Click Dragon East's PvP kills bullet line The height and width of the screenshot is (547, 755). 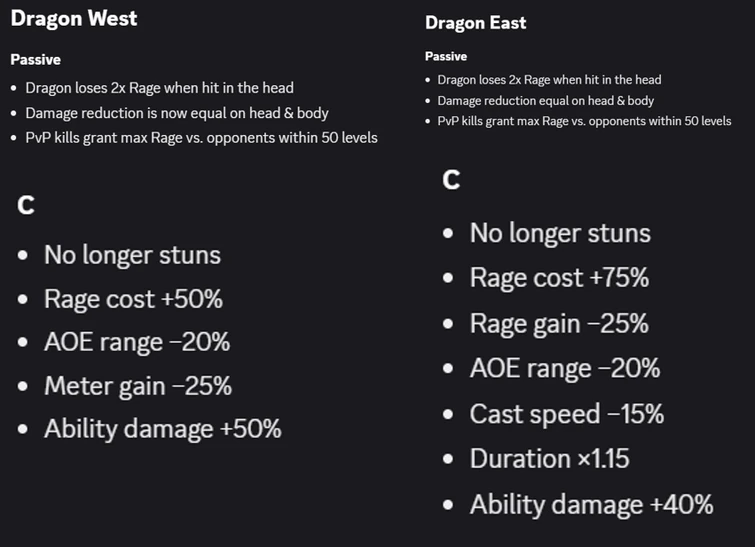coord(584,121)
